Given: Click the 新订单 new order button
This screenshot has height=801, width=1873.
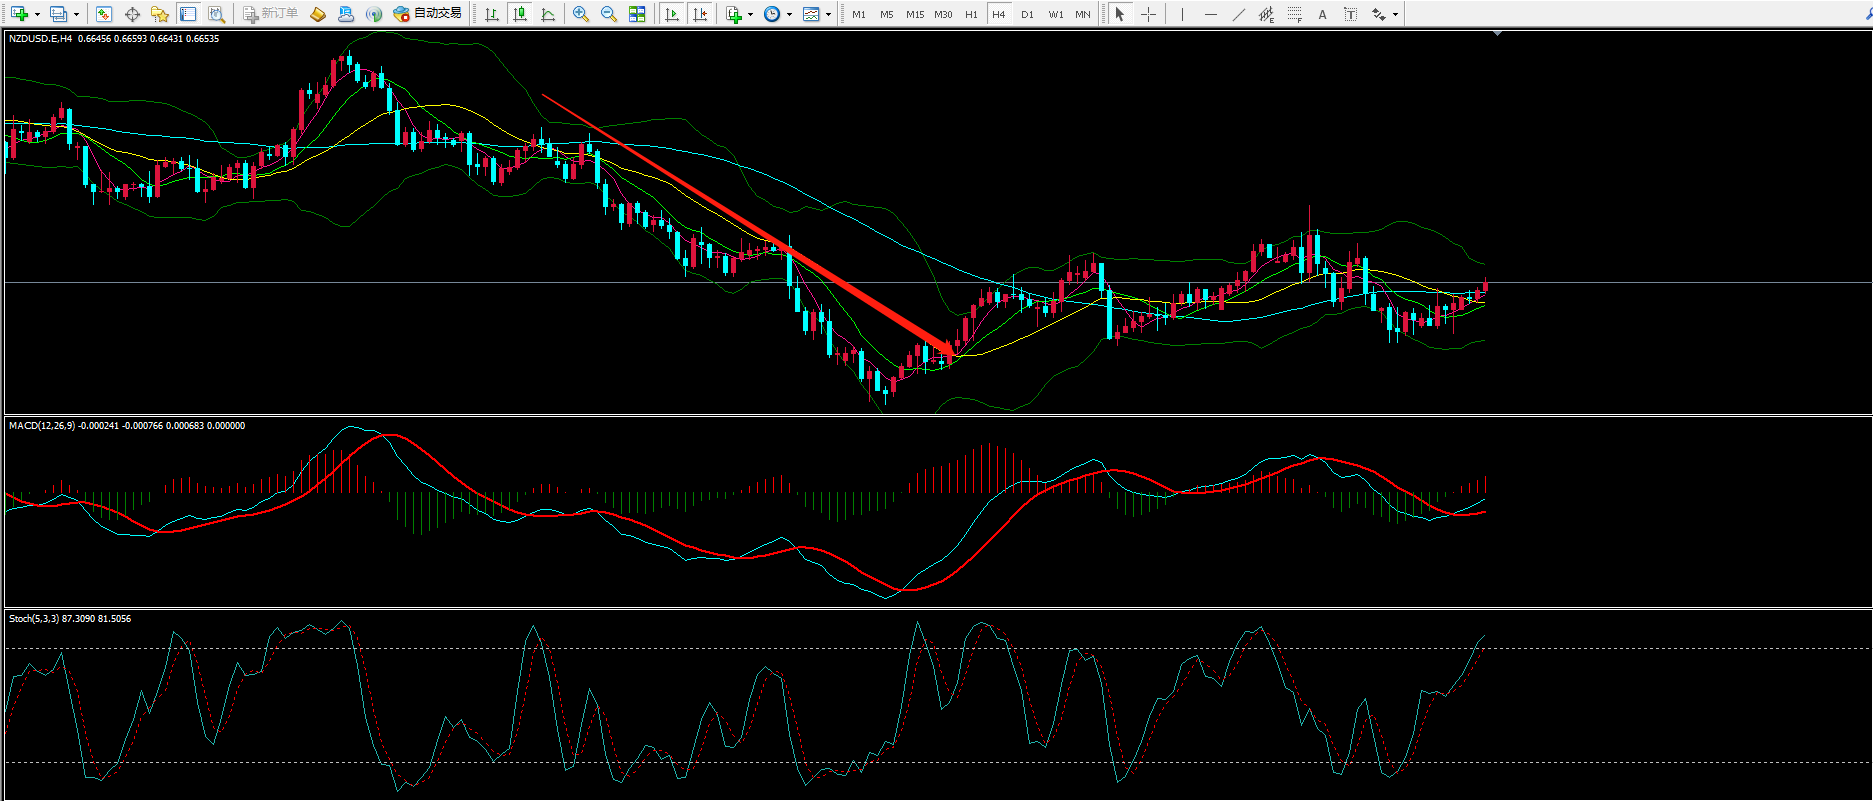Looking at the screenshot, I should click(270, 14).
